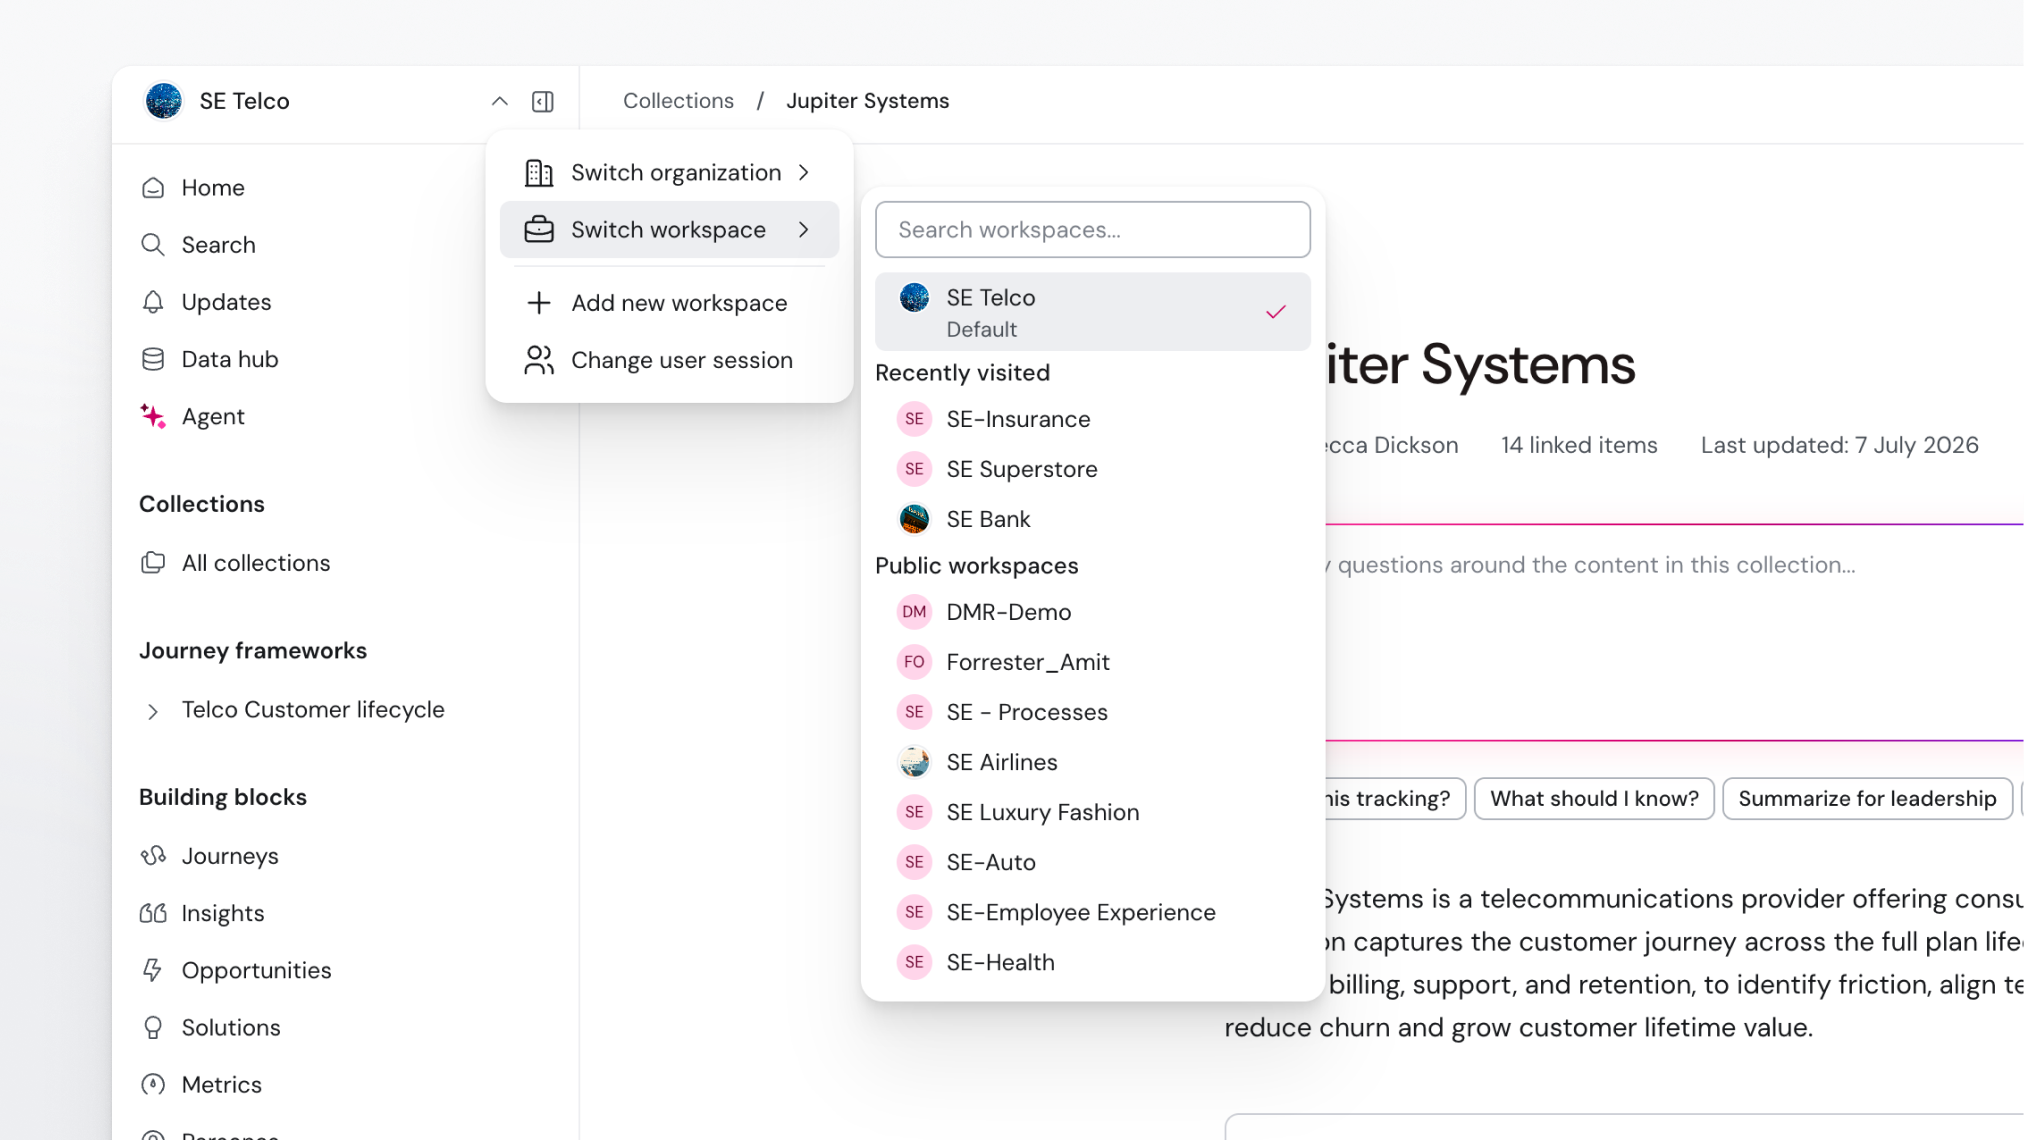Viewport: 2024px width, 1140px height.
Task: Open Updates bell icon
Action: (153, 302)
